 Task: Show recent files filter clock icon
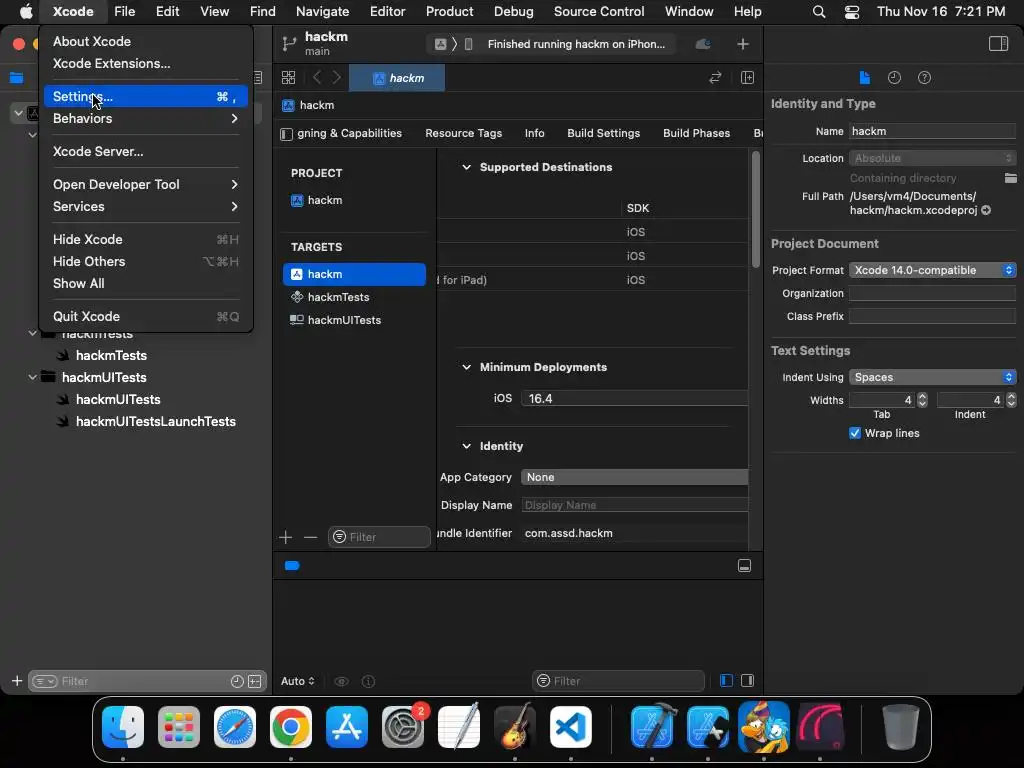tap(236, 681)
